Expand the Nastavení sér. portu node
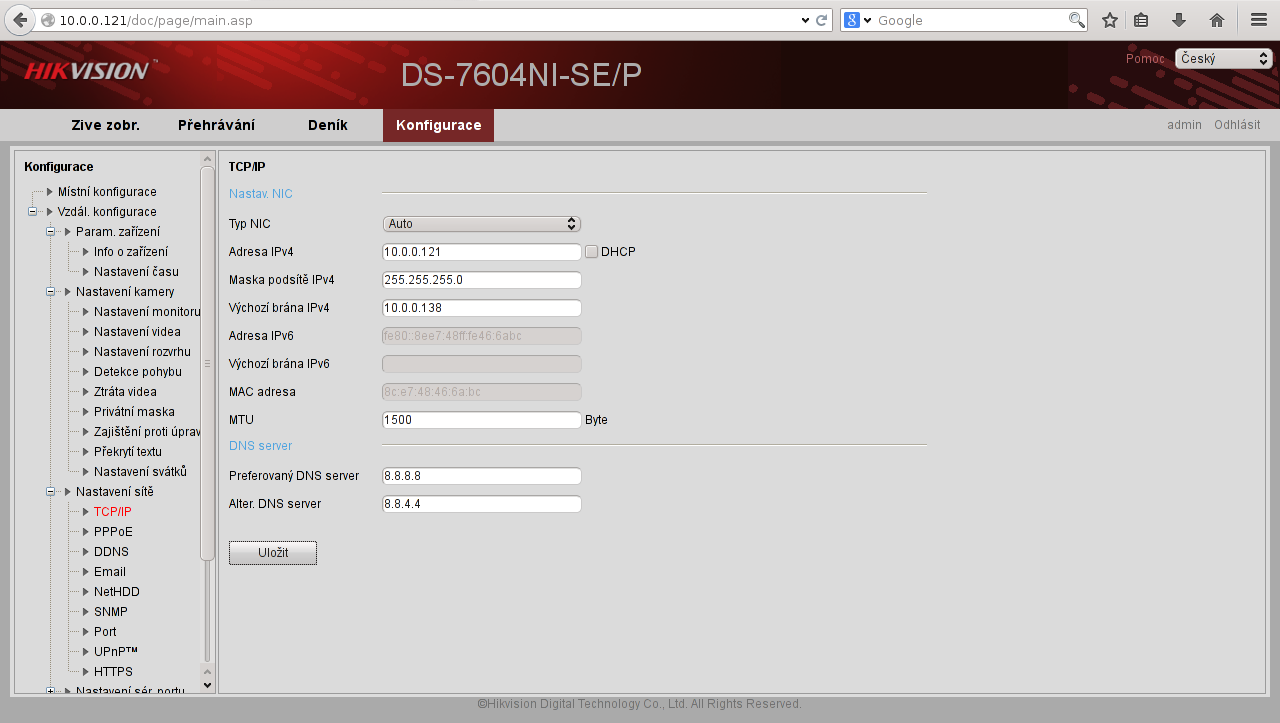The height and width of the screenshot is (723, 1280). [x=51, y=691]
